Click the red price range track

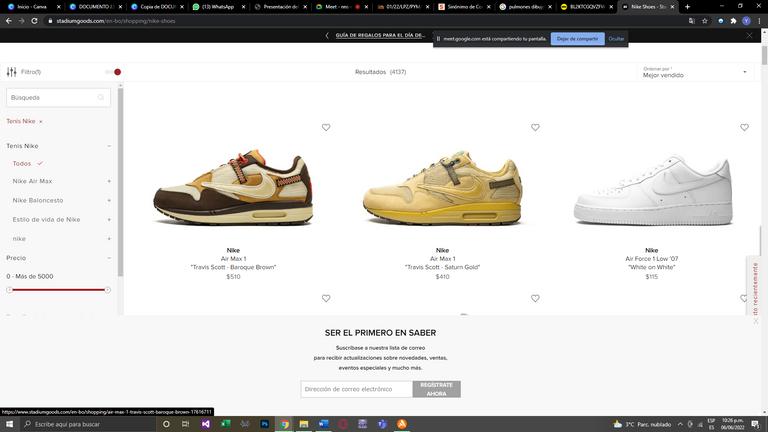click(x=59, y=290)
